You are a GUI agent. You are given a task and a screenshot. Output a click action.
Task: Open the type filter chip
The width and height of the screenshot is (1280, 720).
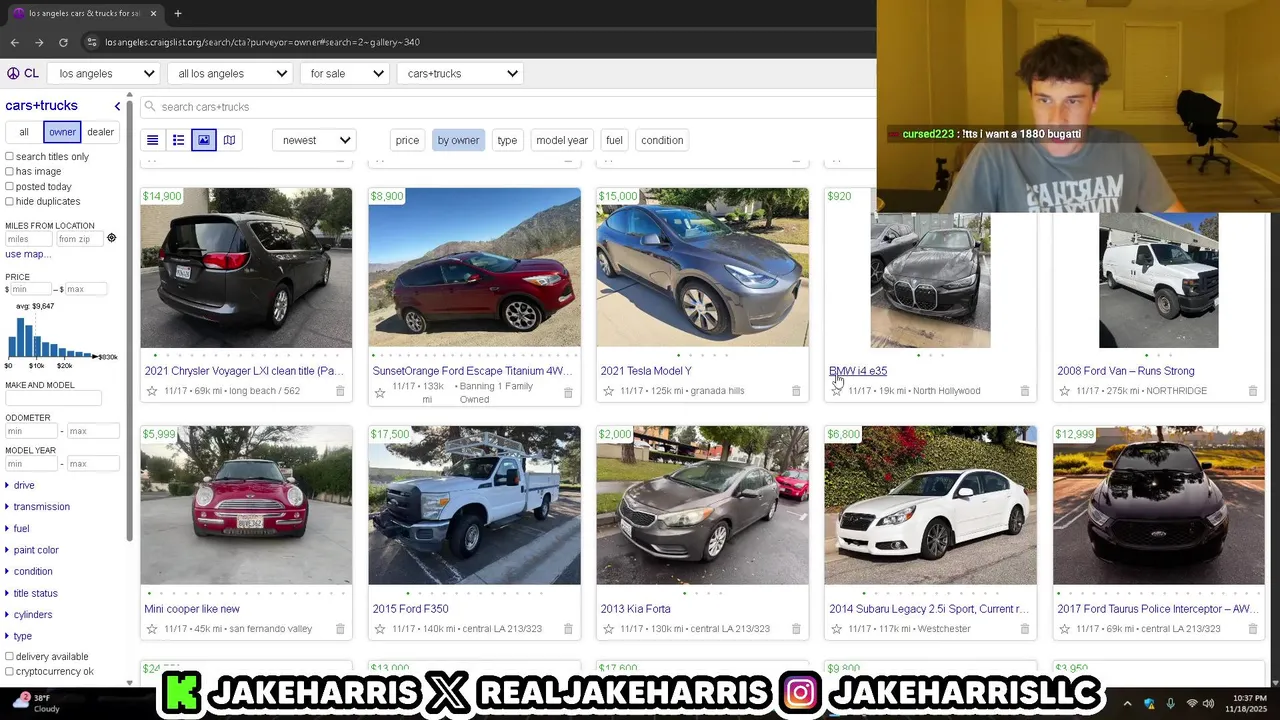click(x=507, y=140)
